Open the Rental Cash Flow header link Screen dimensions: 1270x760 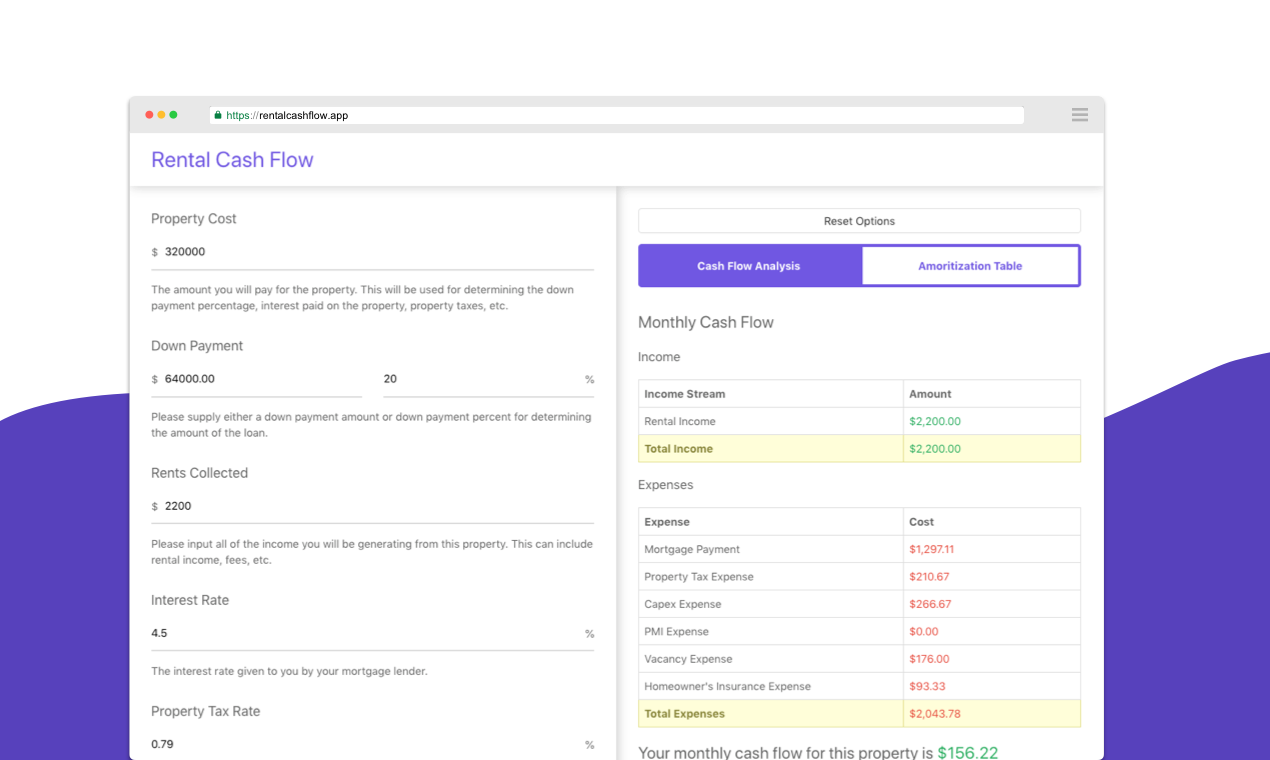pyautogui.click(x=232, y=159)
